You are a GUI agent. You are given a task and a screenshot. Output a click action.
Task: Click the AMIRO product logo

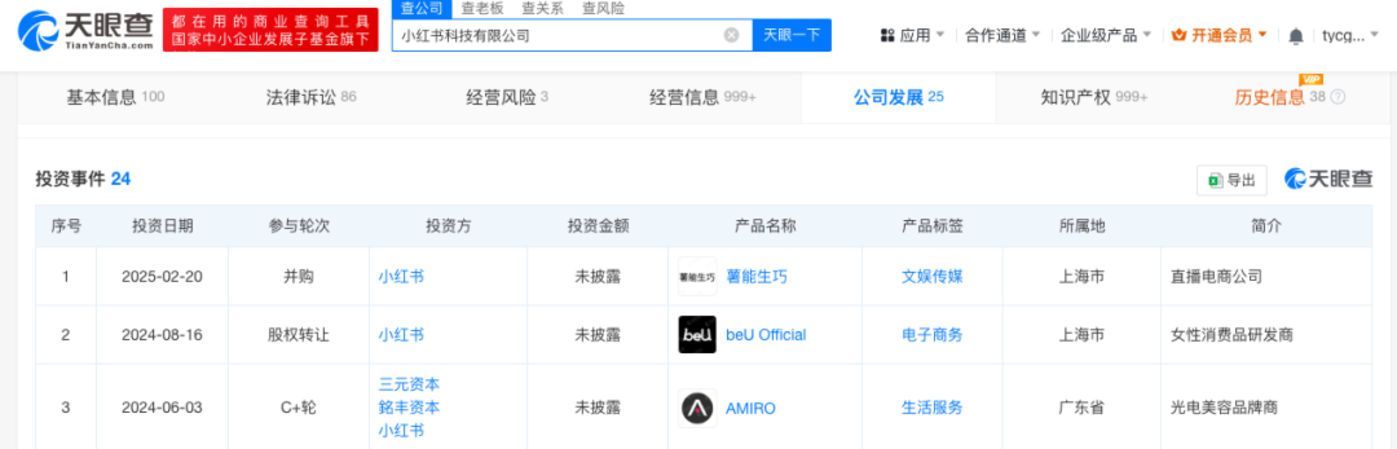(697, 408)
